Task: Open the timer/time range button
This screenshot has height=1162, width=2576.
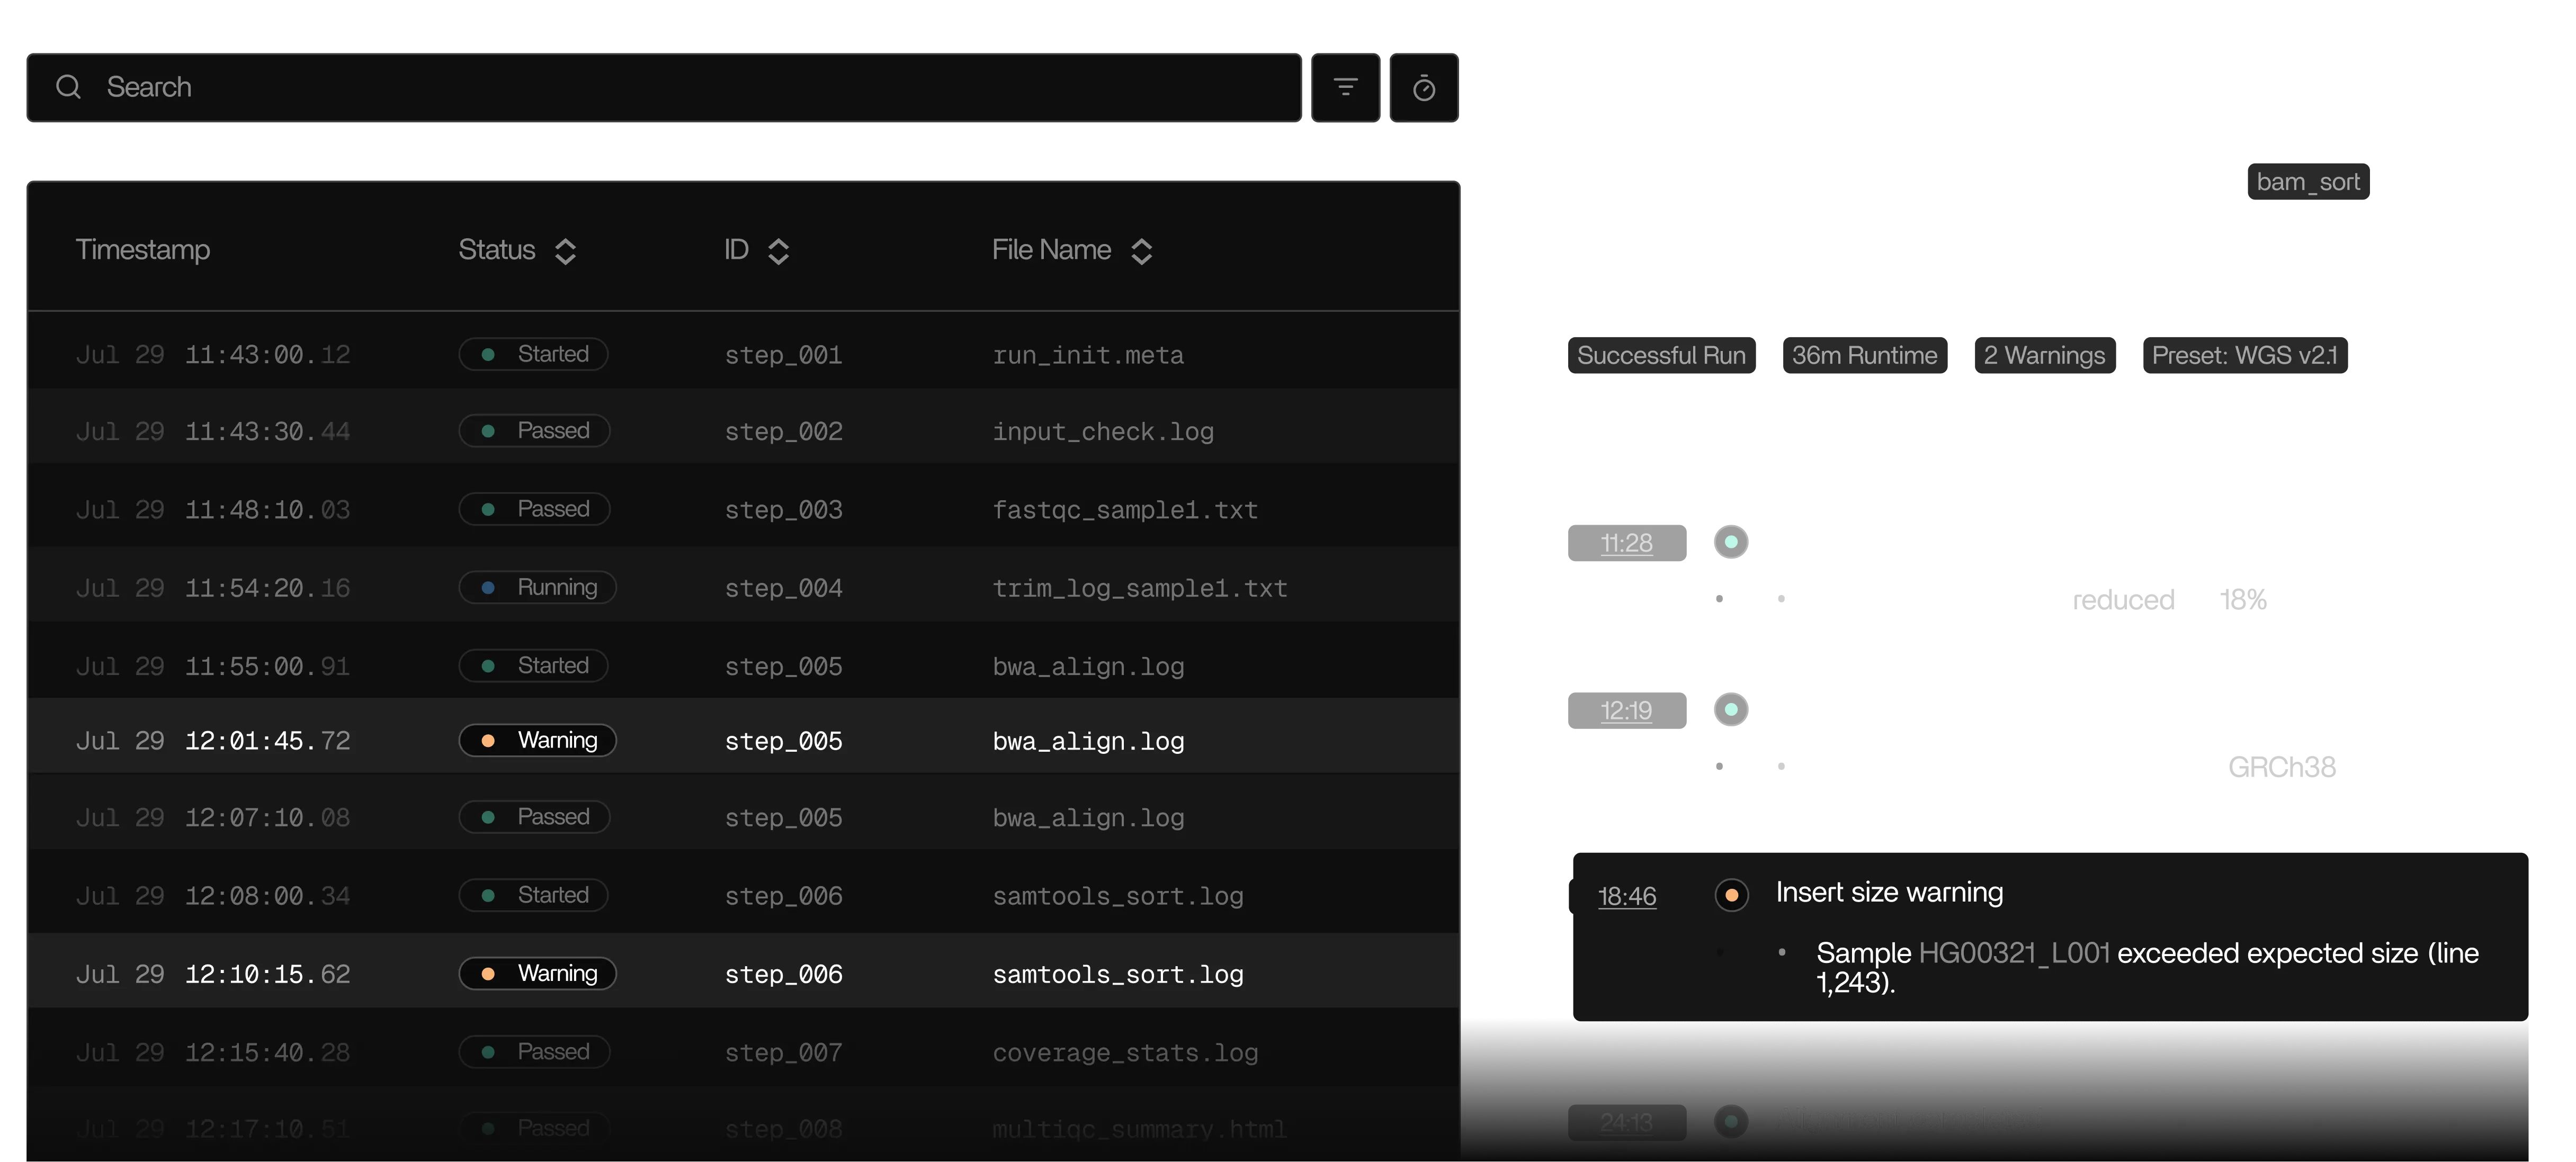Action: (x=1424, y=87)
